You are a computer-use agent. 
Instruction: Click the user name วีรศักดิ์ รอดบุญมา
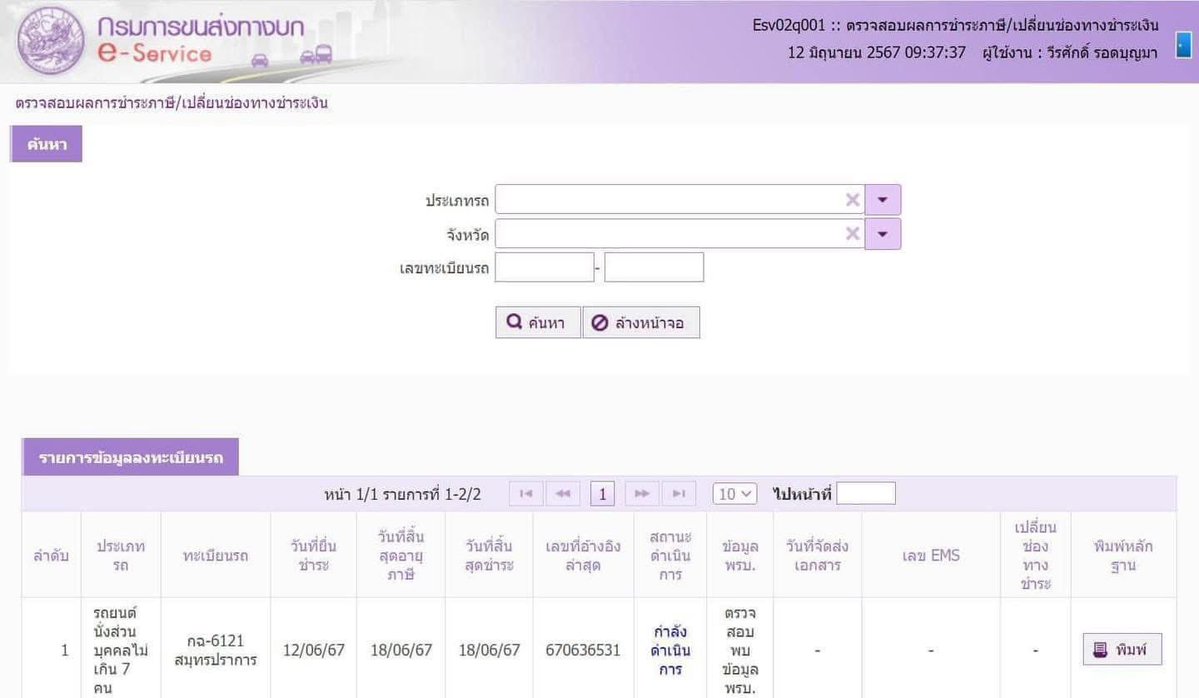click(x=1102, y=53)
